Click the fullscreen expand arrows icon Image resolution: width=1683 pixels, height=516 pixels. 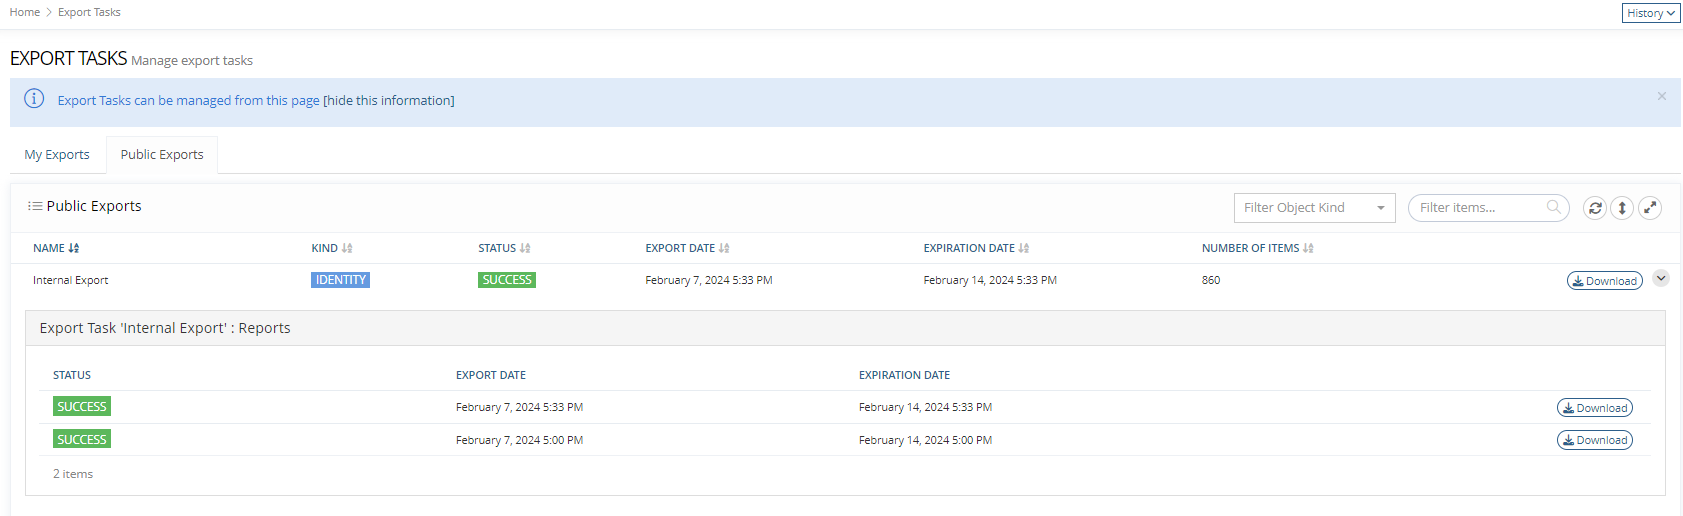tap(1650, 208)
